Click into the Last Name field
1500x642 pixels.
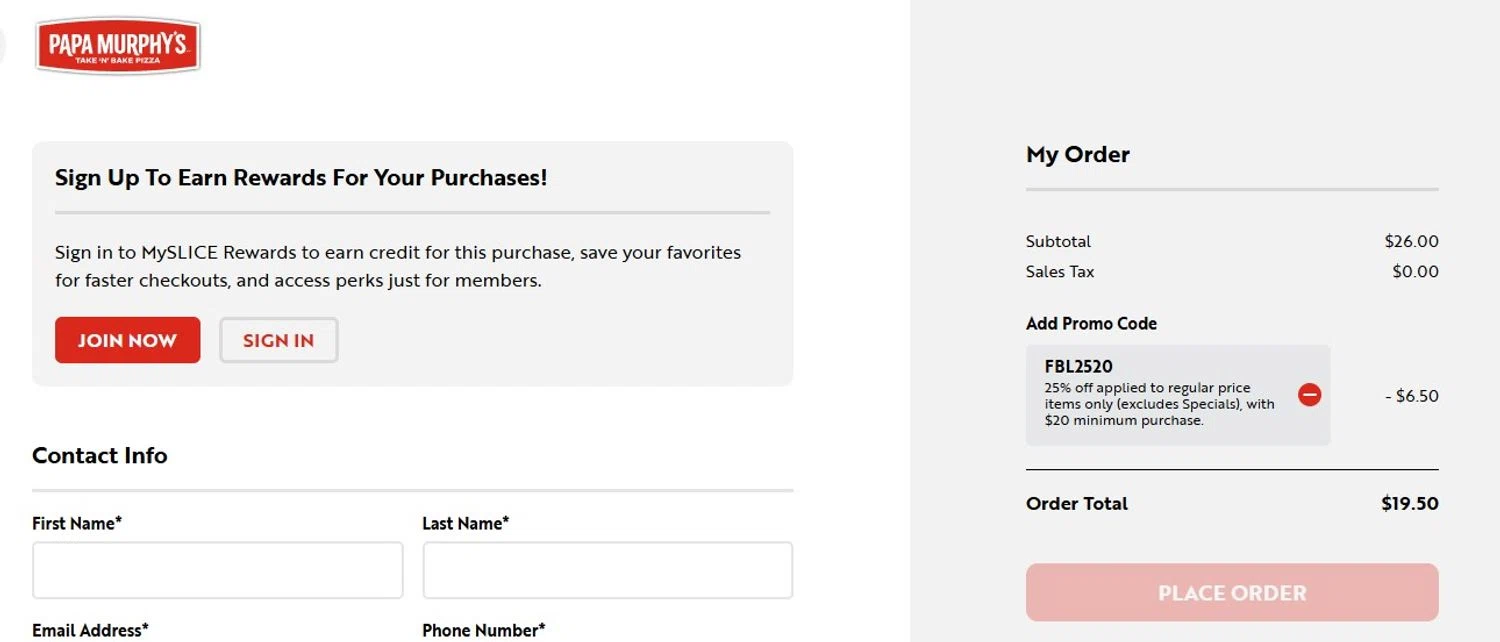pos(607,570)
